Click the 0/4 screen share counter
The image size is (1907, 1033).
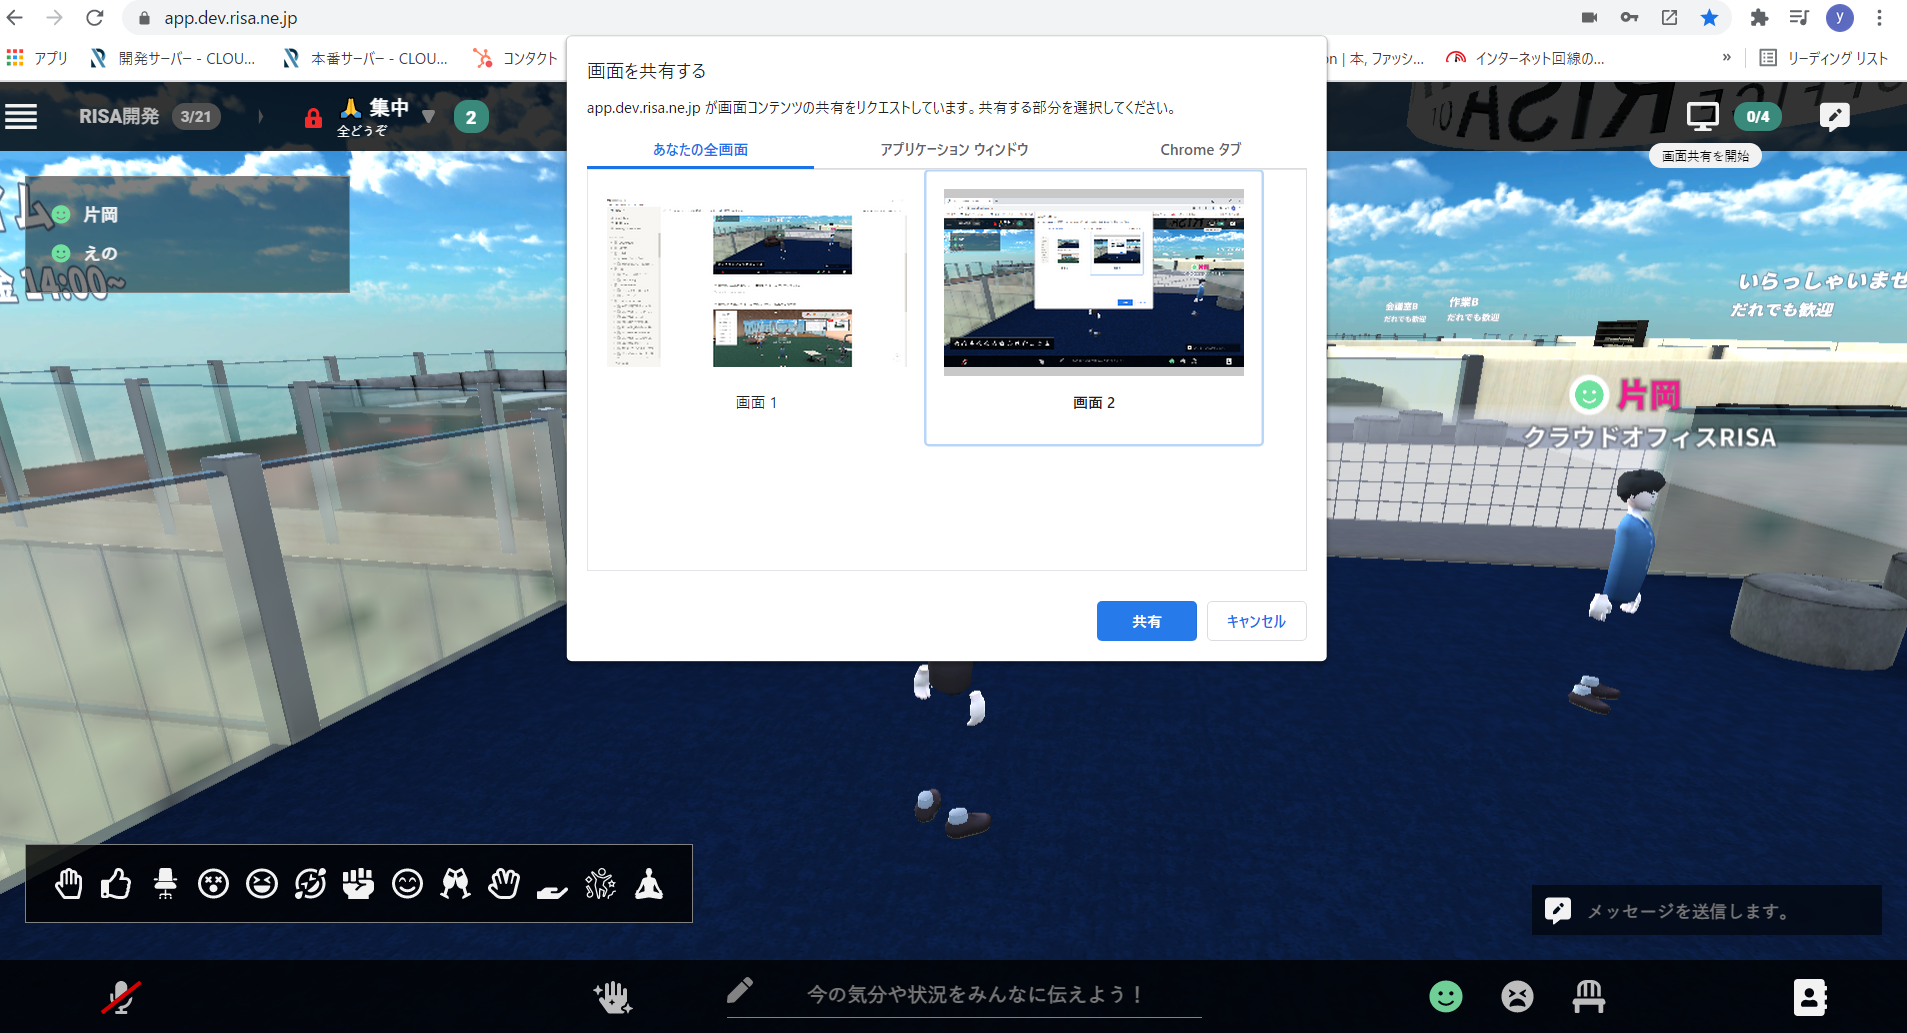click(x=1758, y=117)
